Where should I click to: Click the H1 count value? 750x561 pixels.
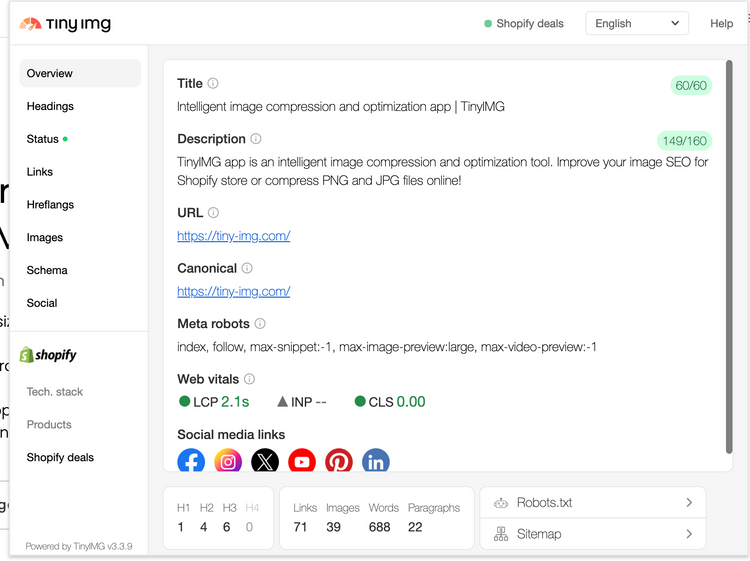[181, 527]
